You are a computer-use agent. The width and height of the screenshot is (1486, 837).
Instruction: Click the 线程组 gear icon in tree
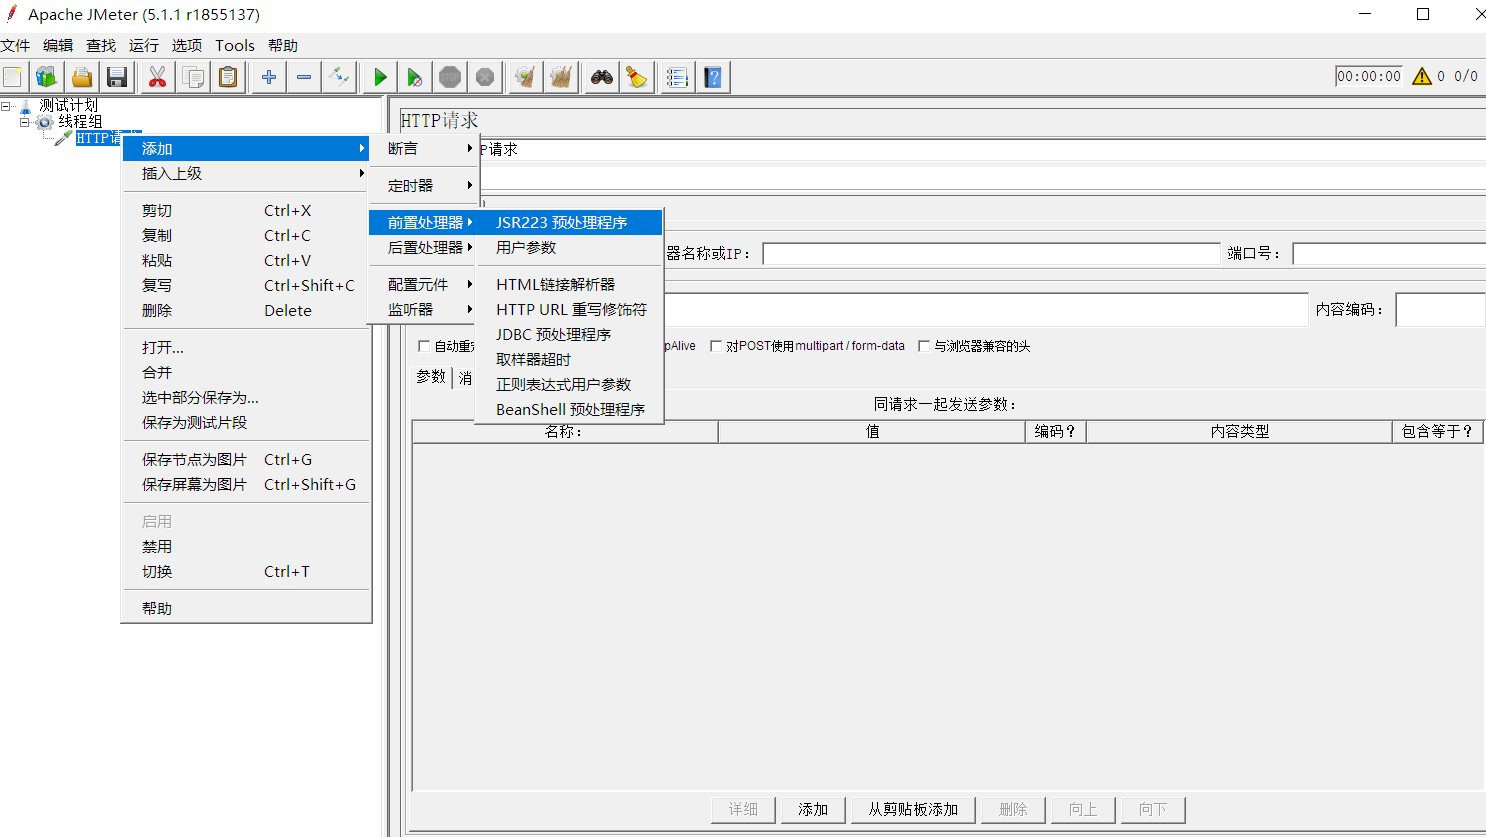(45, 122)
